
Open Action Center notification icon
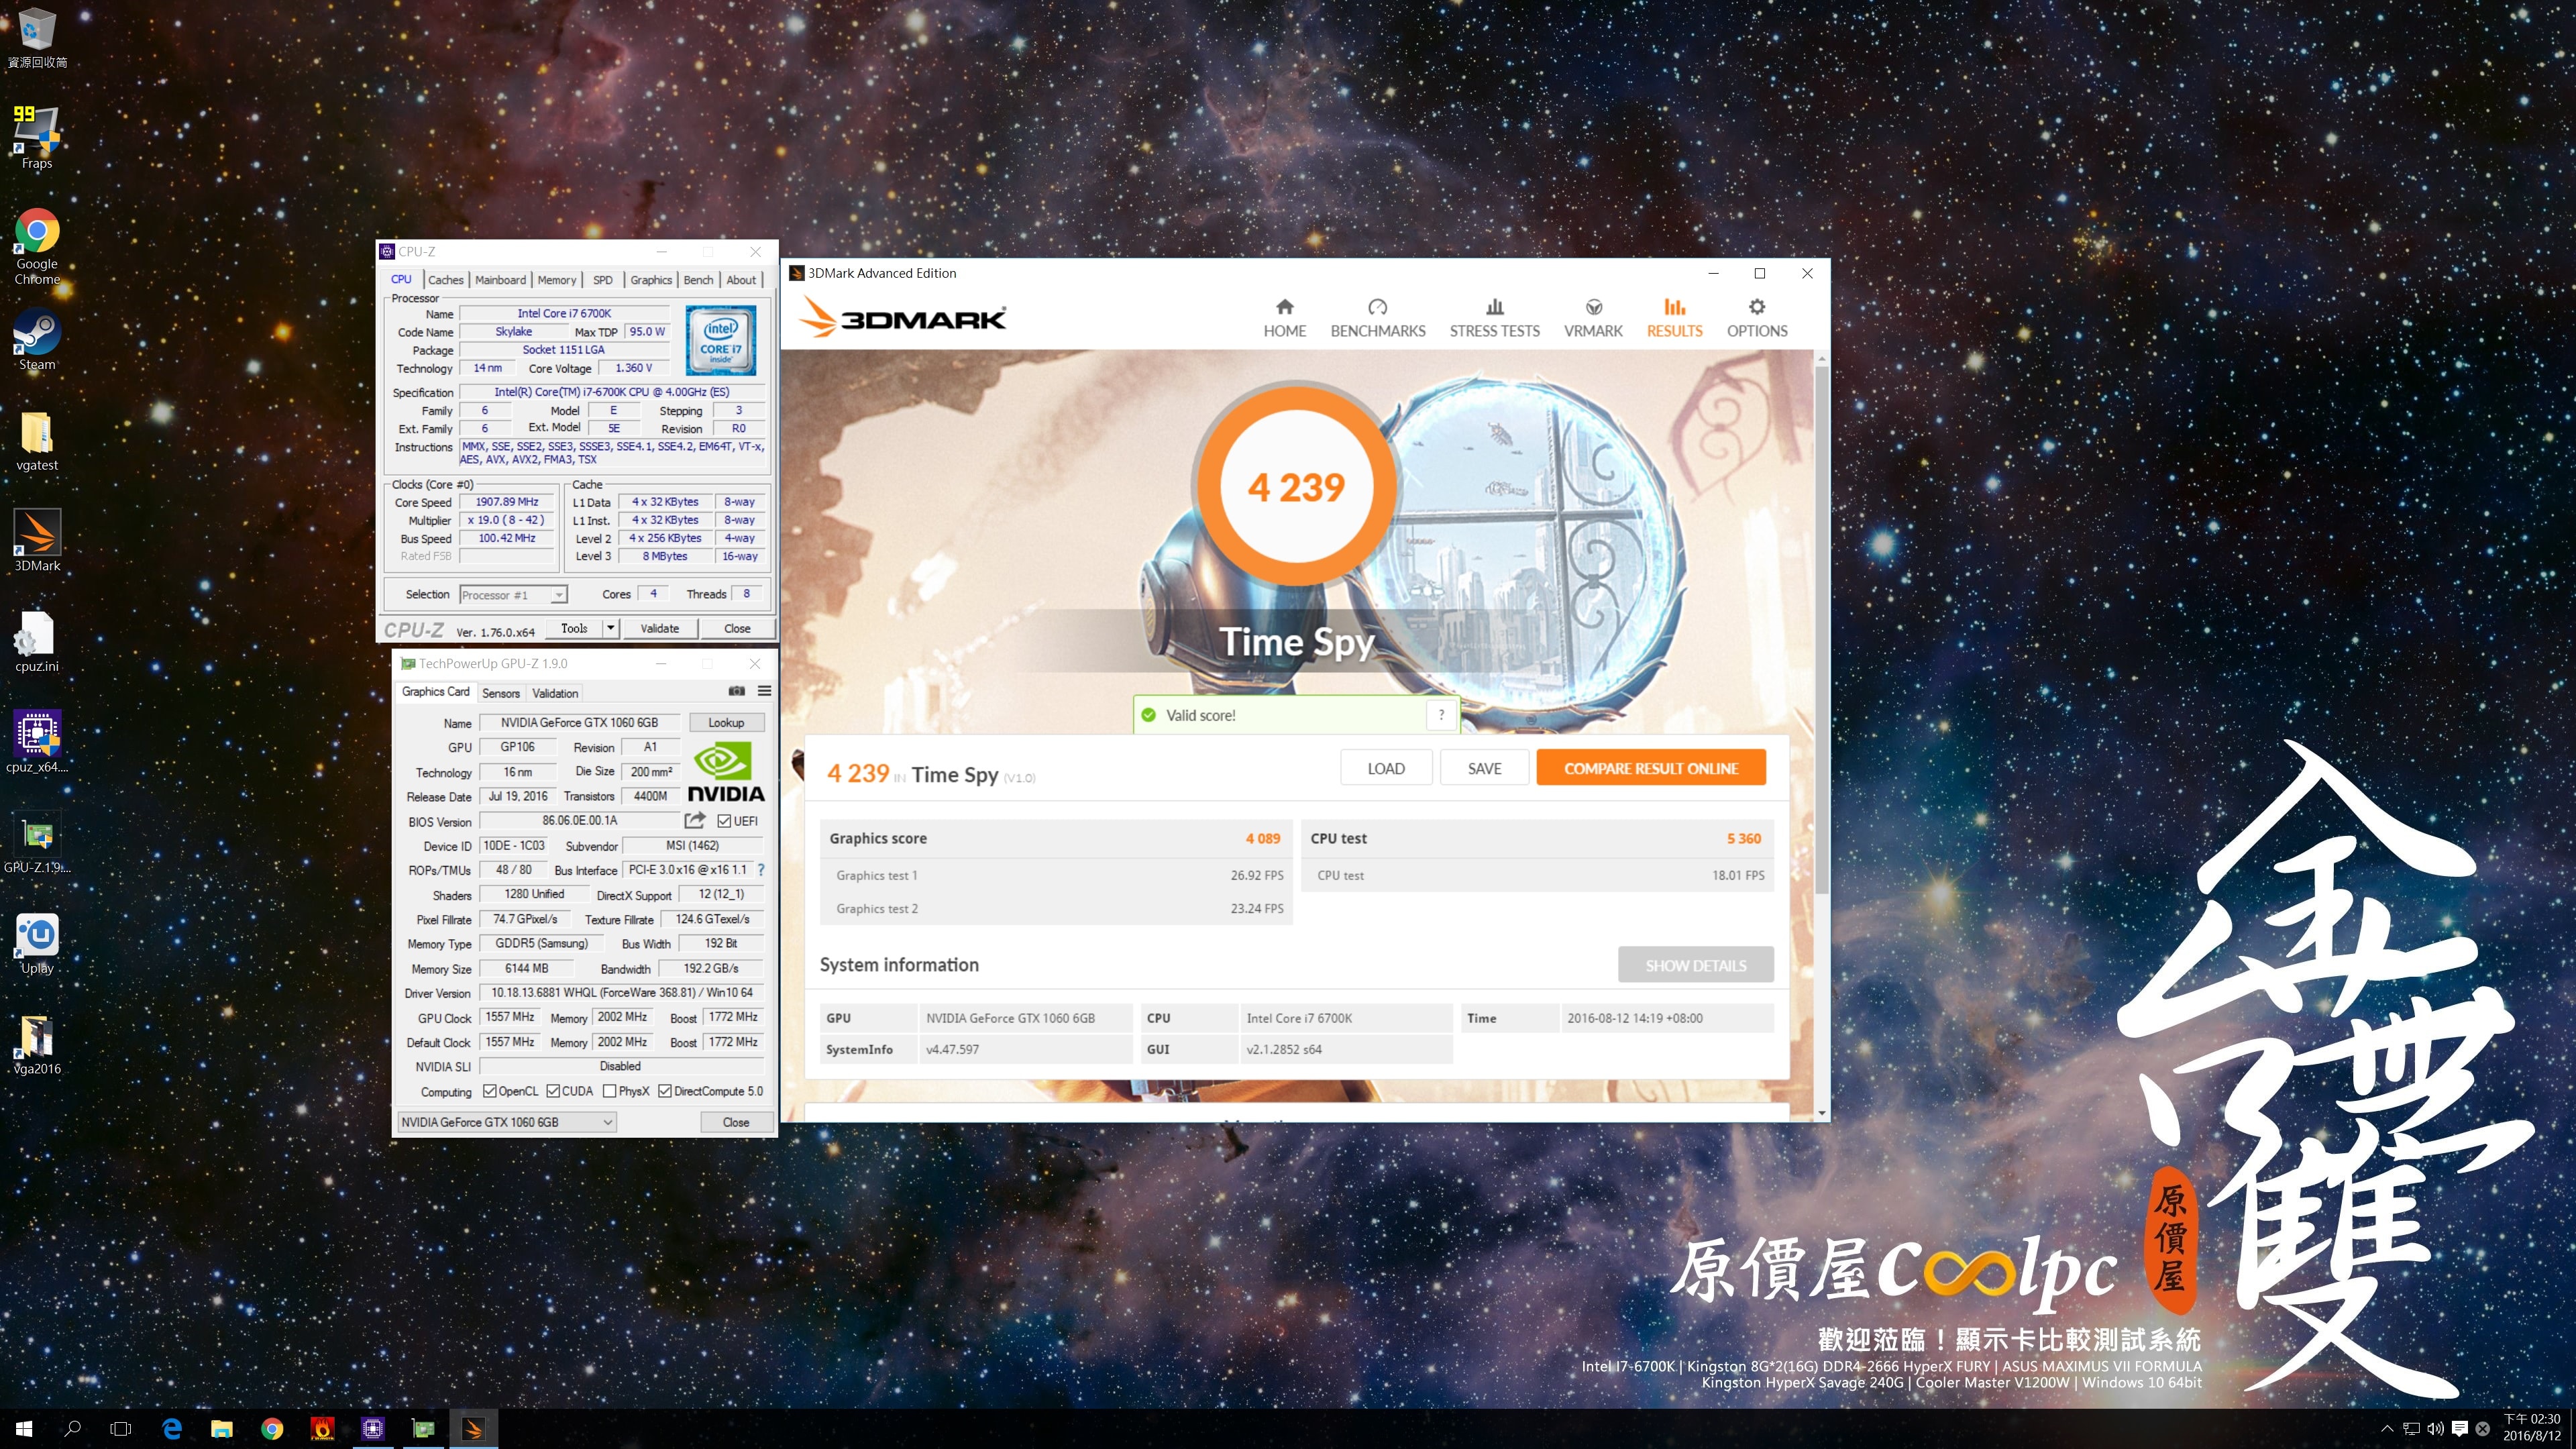pos(2460,1428)
